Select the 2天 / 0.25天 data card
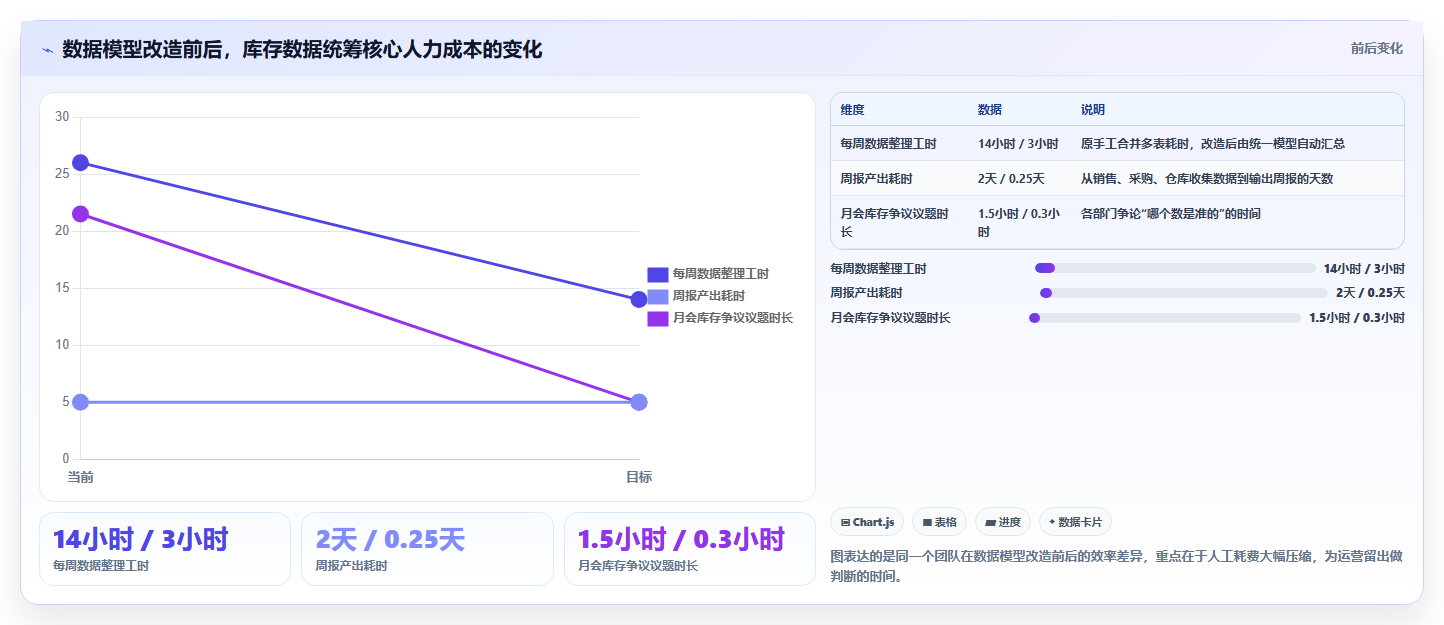Screen dimensions: 1444x625 [x=427, y=549]
